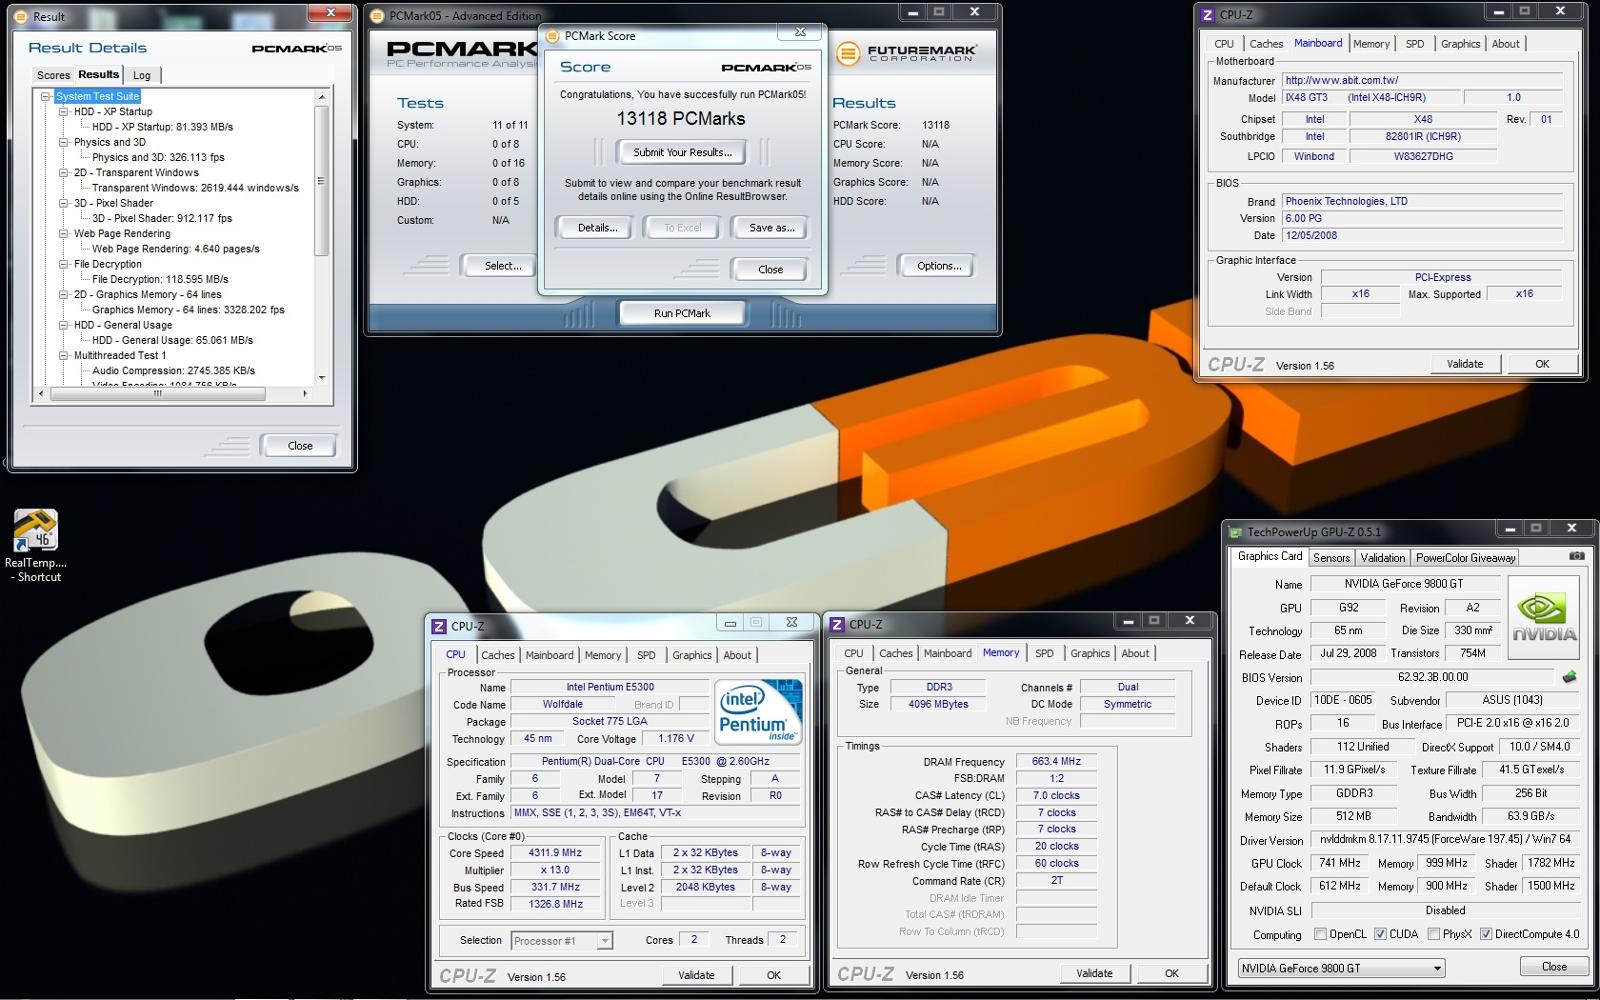
Task: Toggle the DirectCompute 4.0 checkbox
Action: [x=1485, y=934]
